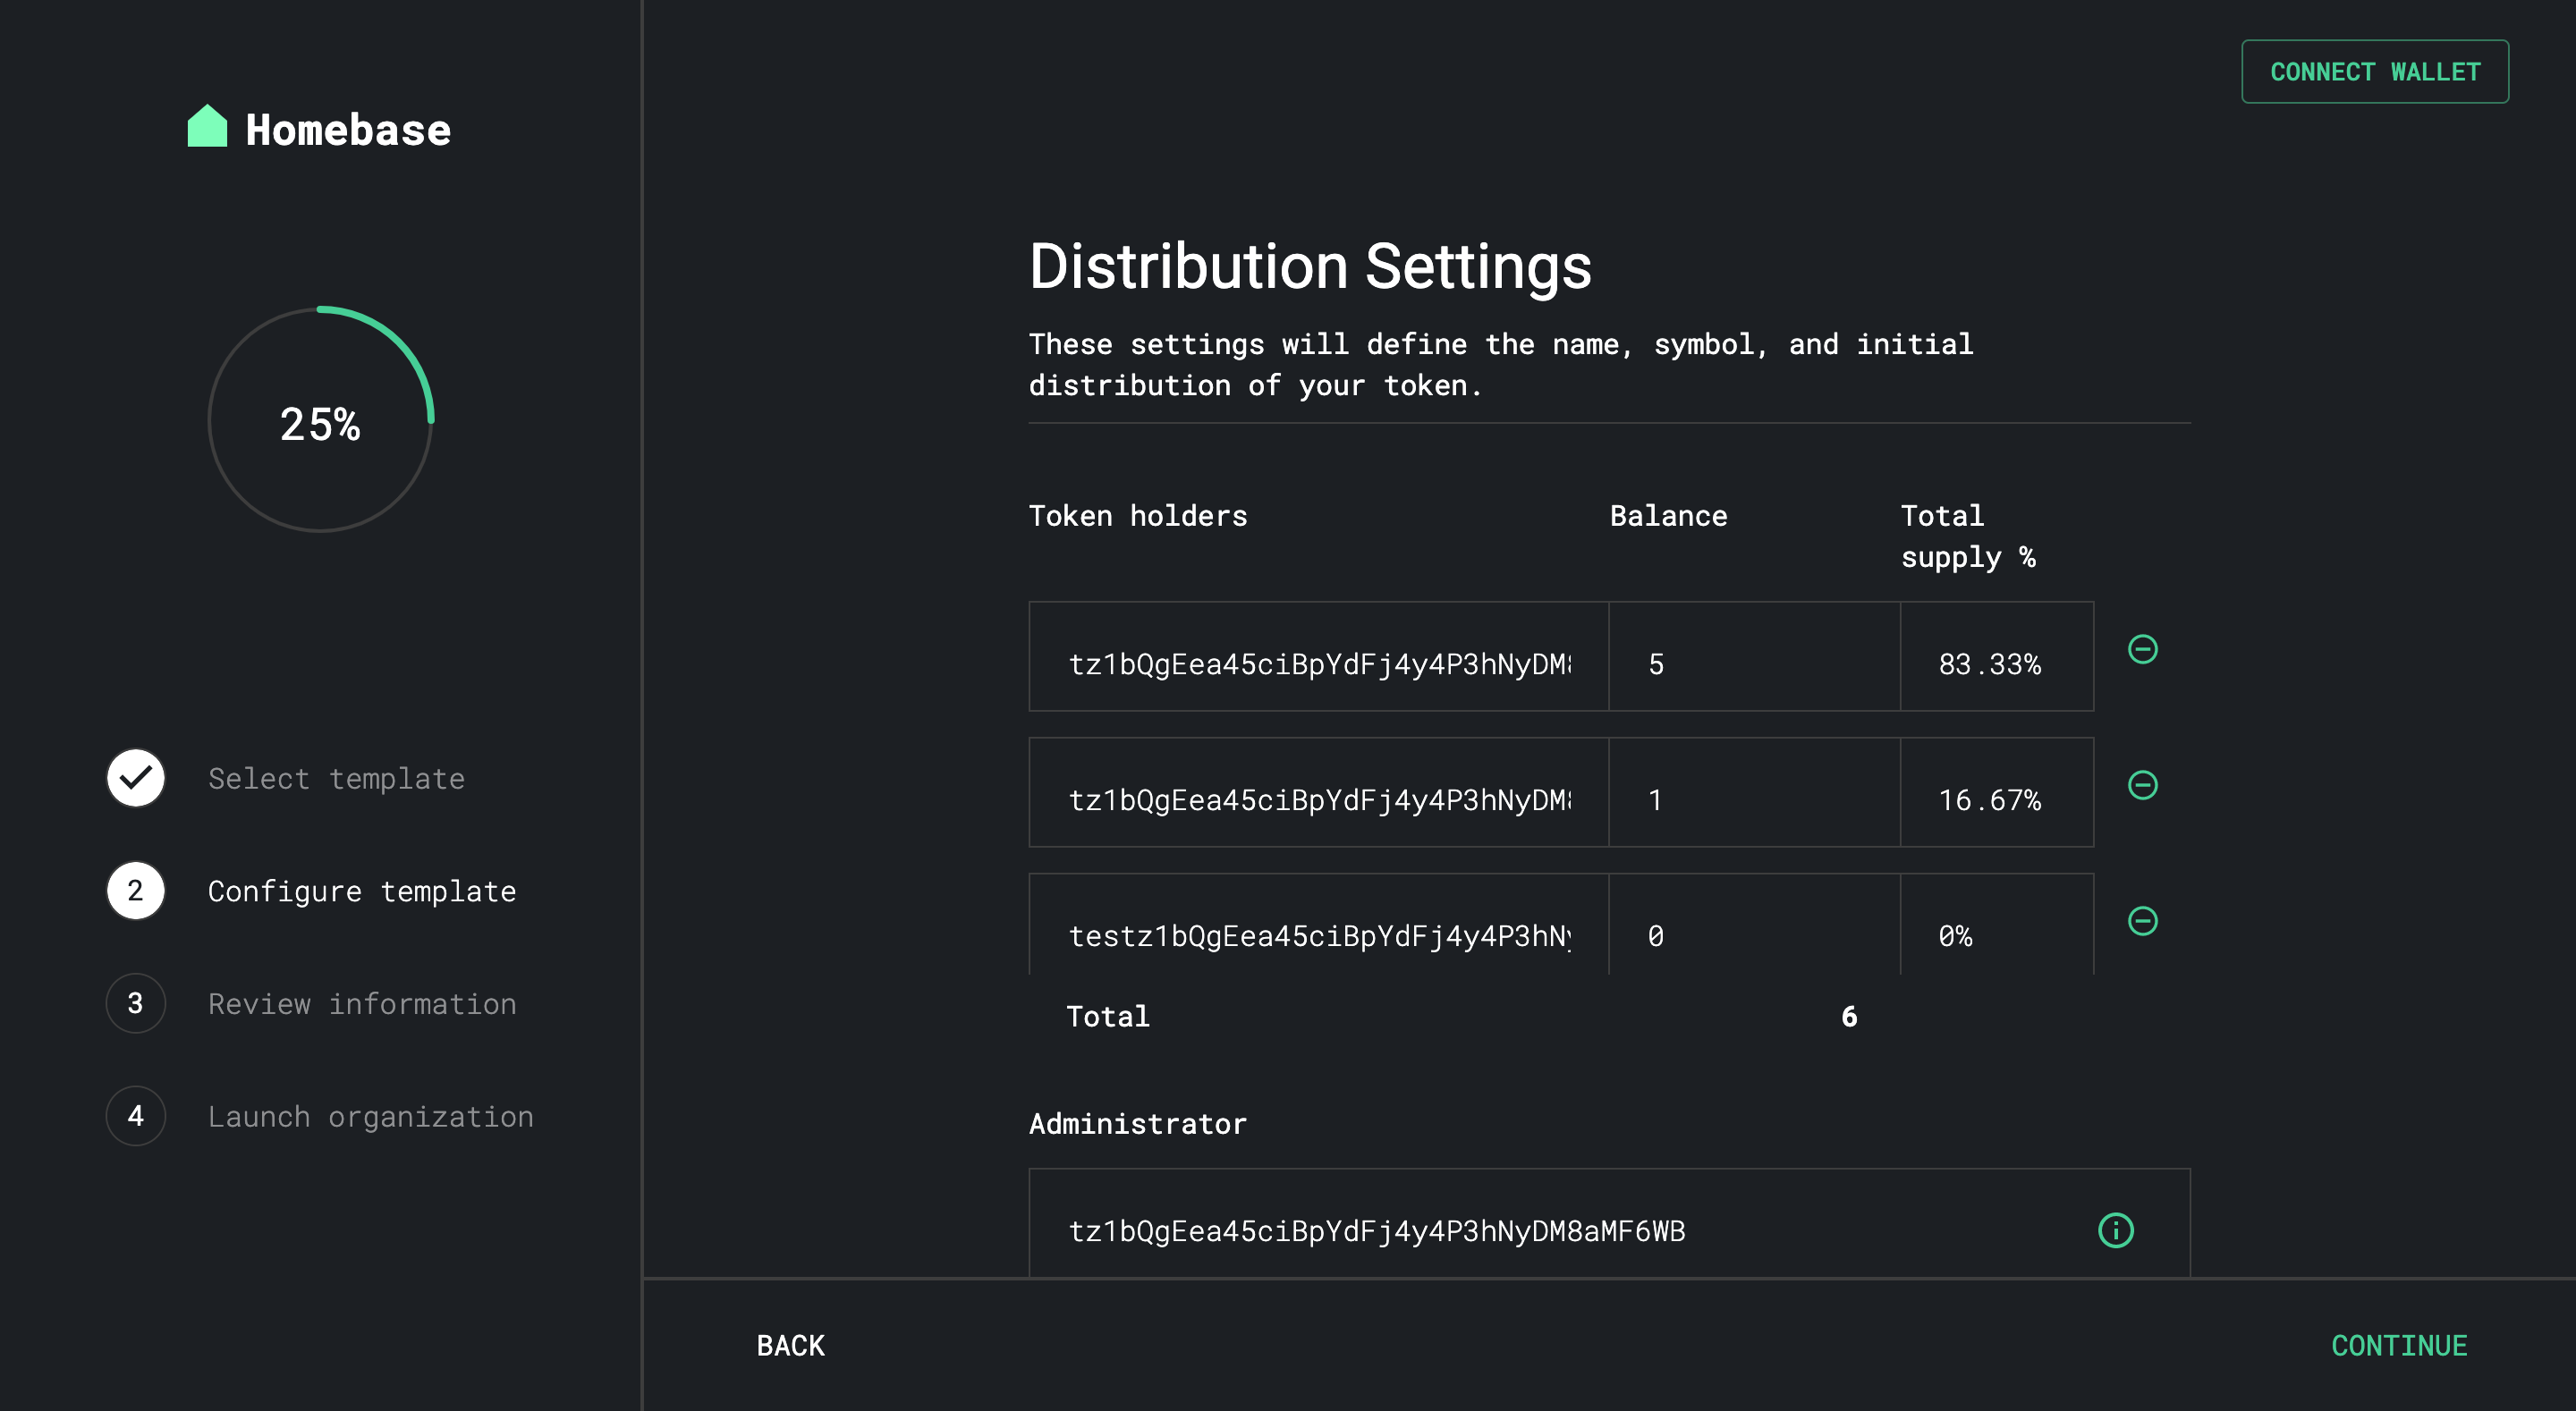The height and width of the screenshot is (1411, 2576).
Task: Click the CONTINUE link
Action: (2400, 1345)
